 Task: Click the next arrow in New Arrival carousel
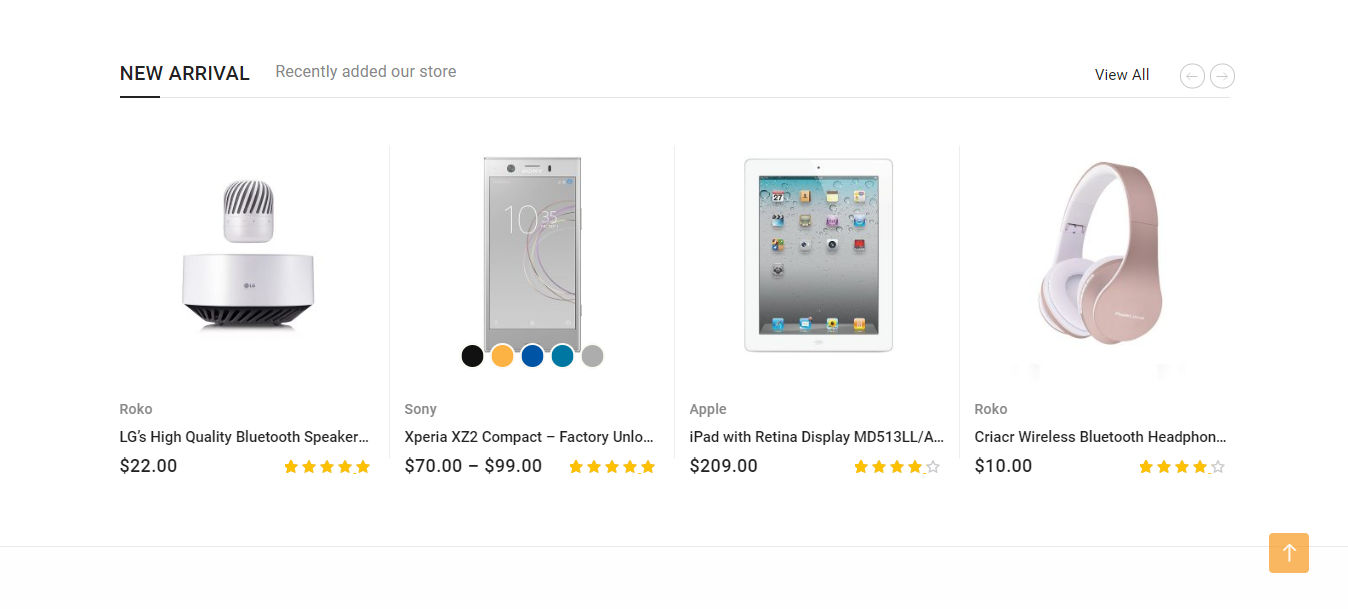point(1222,76)
